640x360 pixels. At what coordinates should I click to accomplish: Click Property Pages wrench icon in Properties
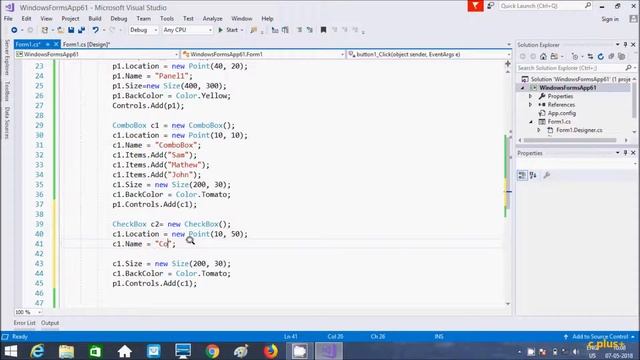pos(547,175)
